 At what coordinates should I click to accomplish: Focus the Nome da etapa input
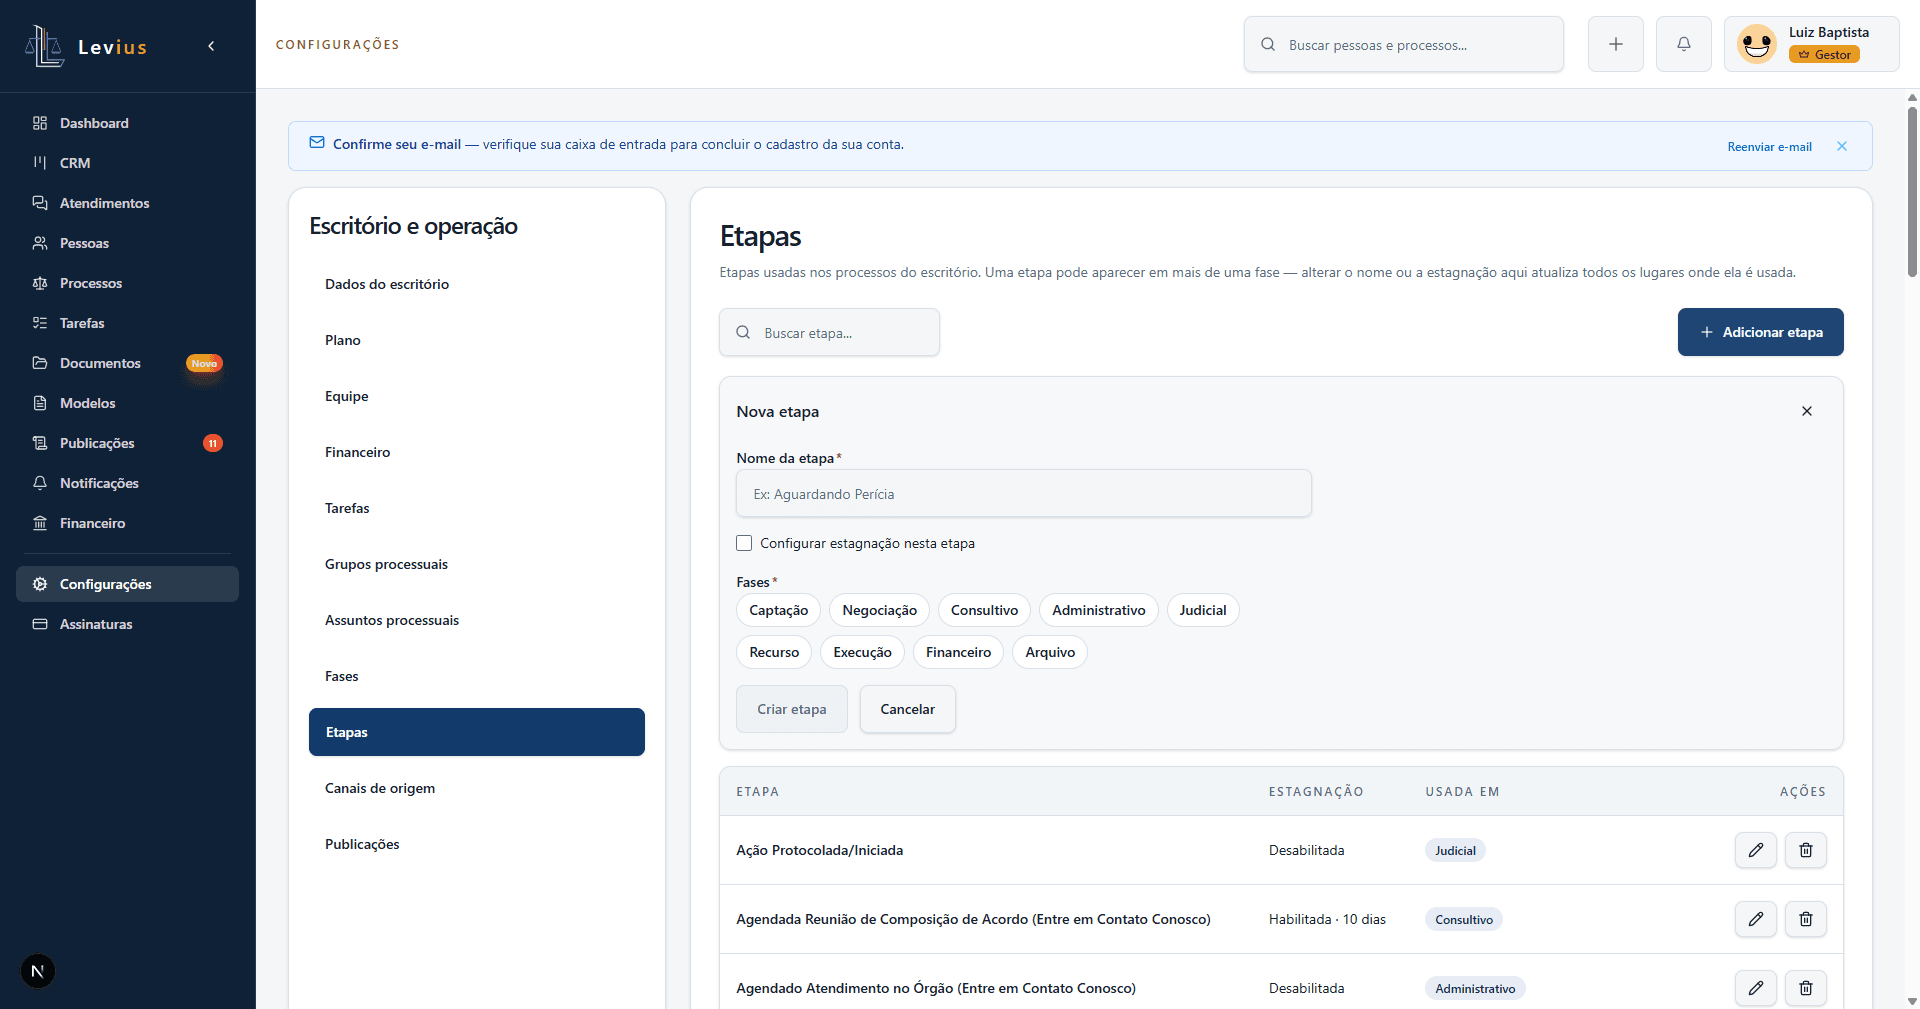pos(1024,494)
